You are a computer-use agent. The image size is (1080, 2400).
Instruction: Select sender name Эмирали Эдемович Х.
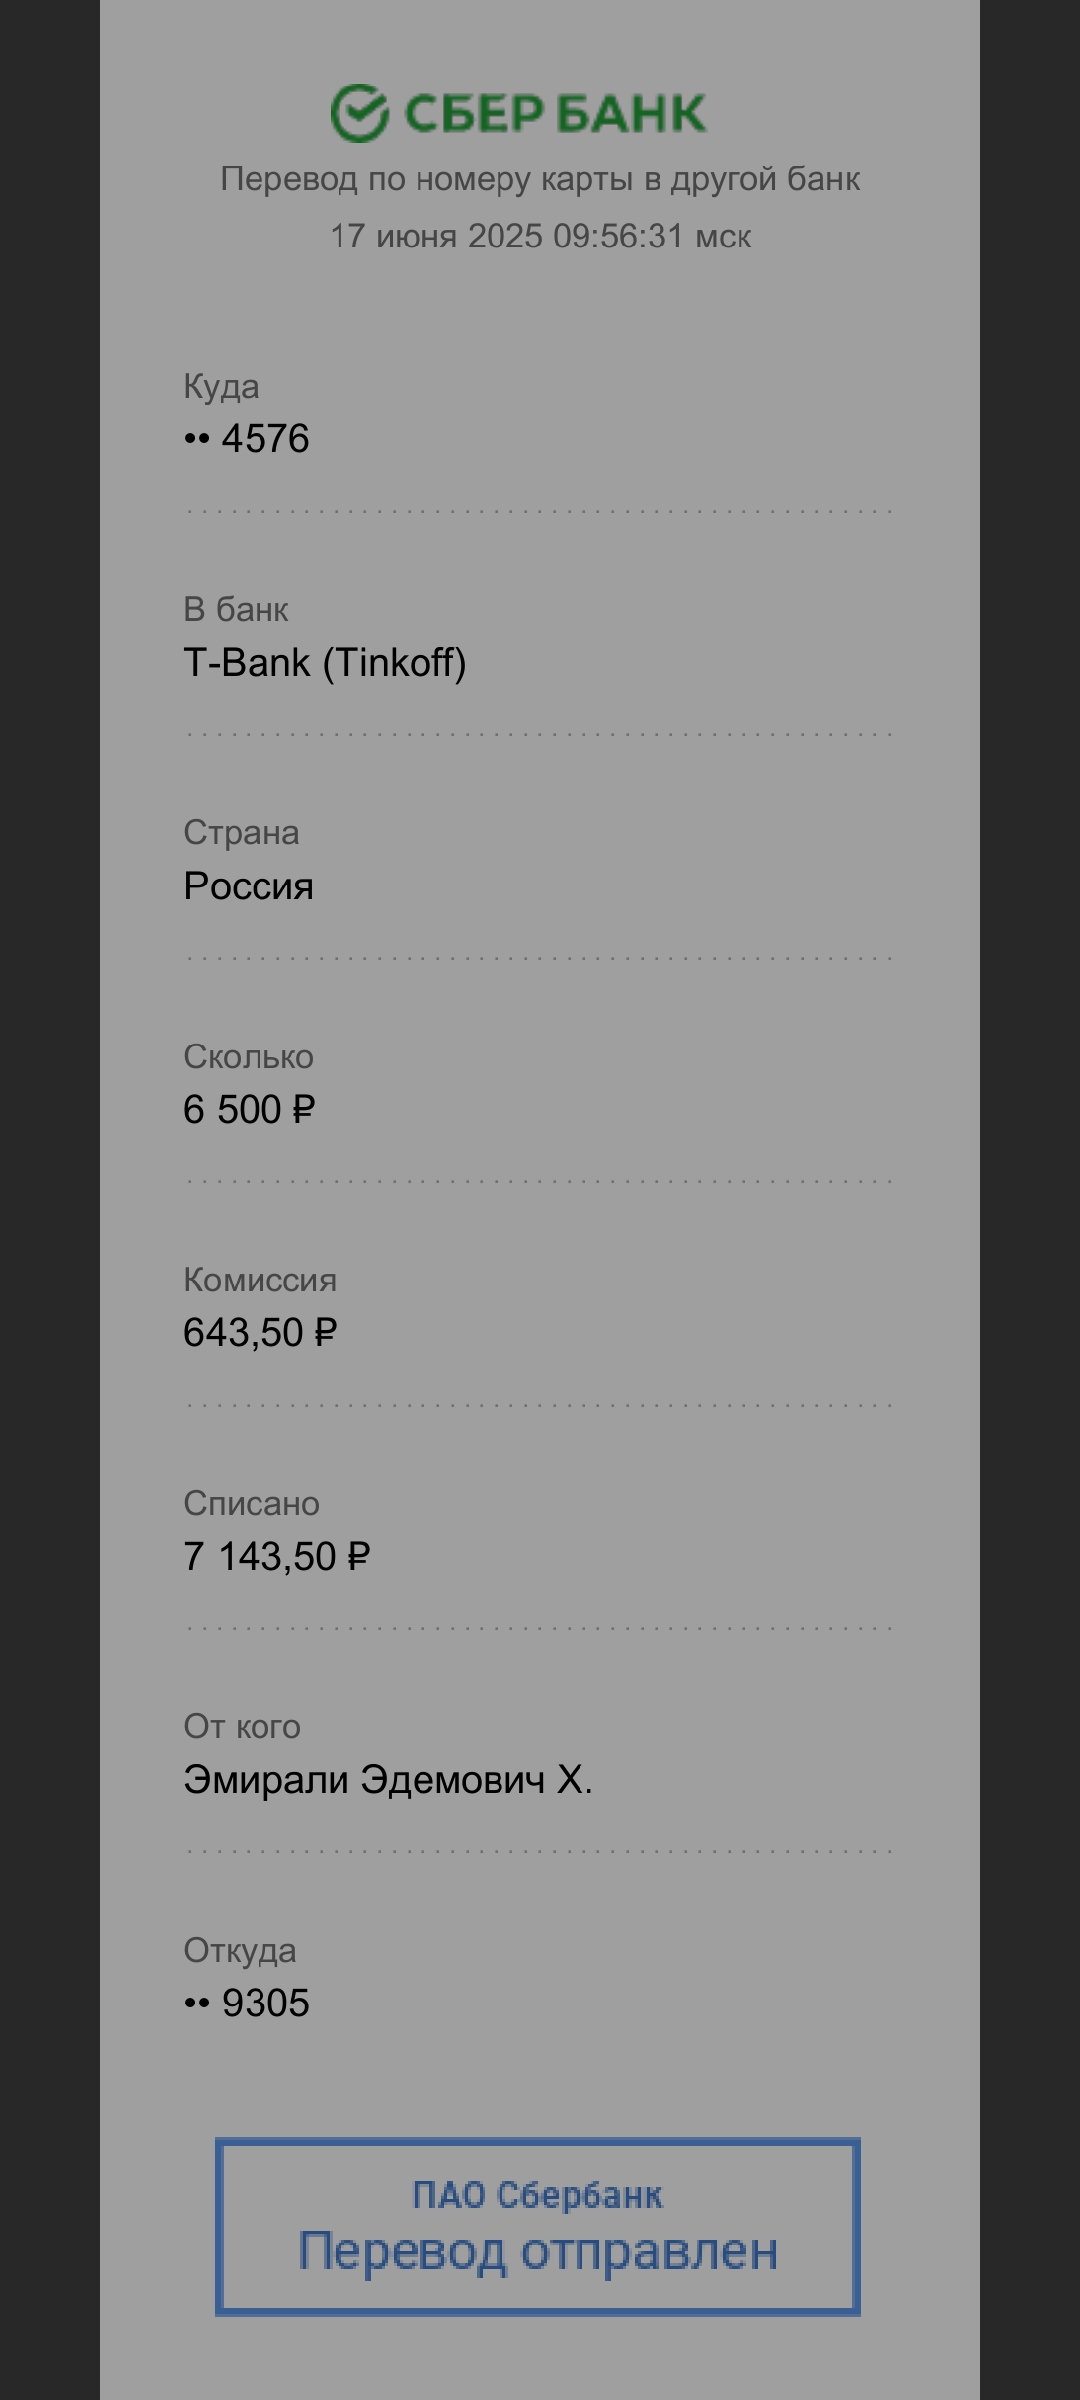(x=388, y=1780)
